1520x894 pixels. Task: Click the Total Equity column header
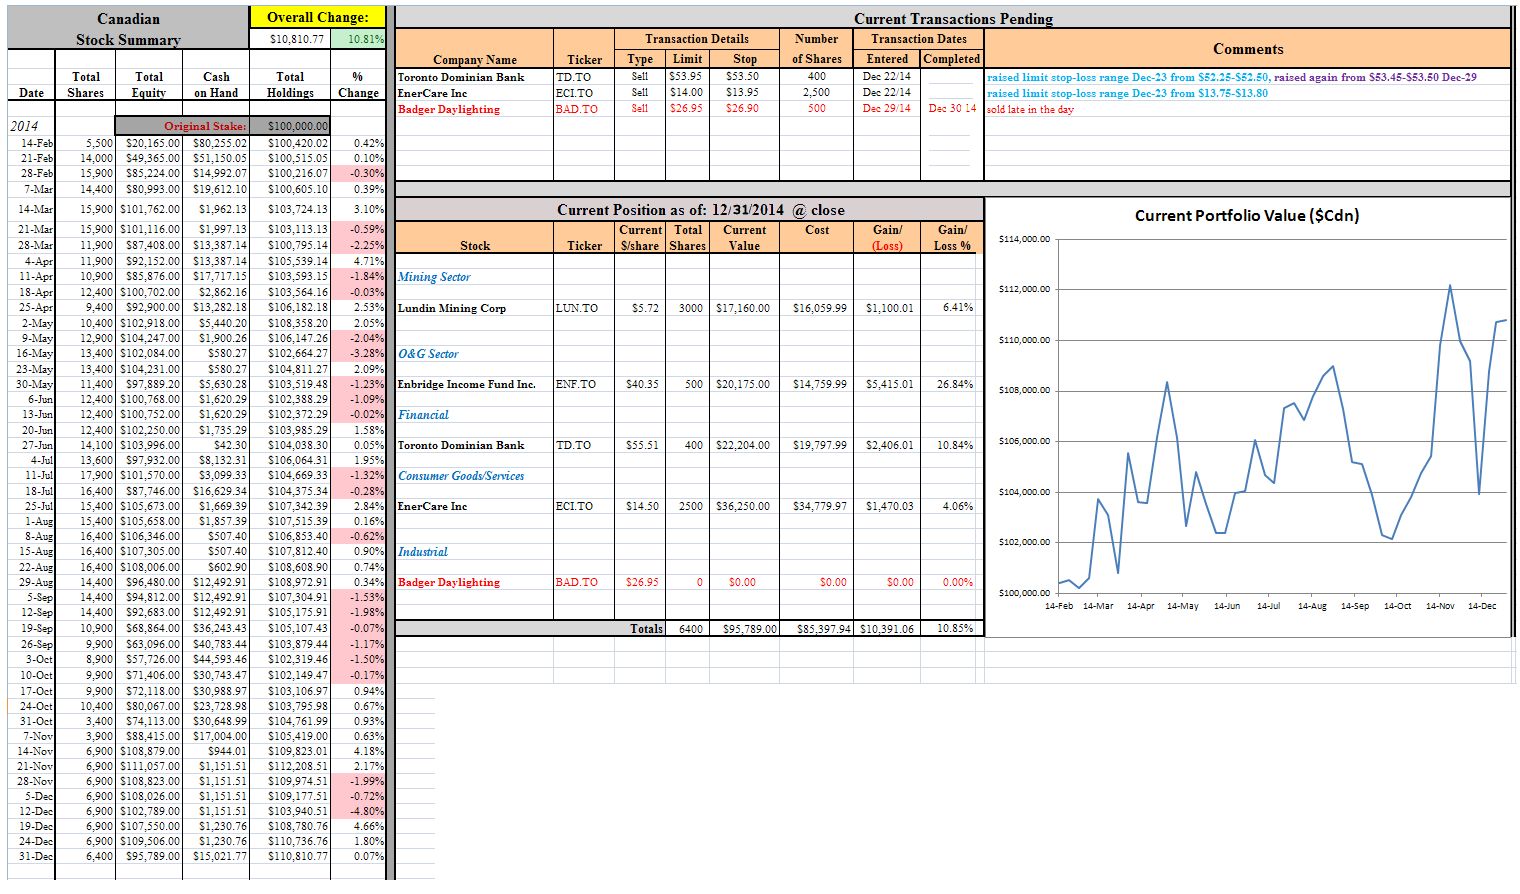click(x=149, y=85)
